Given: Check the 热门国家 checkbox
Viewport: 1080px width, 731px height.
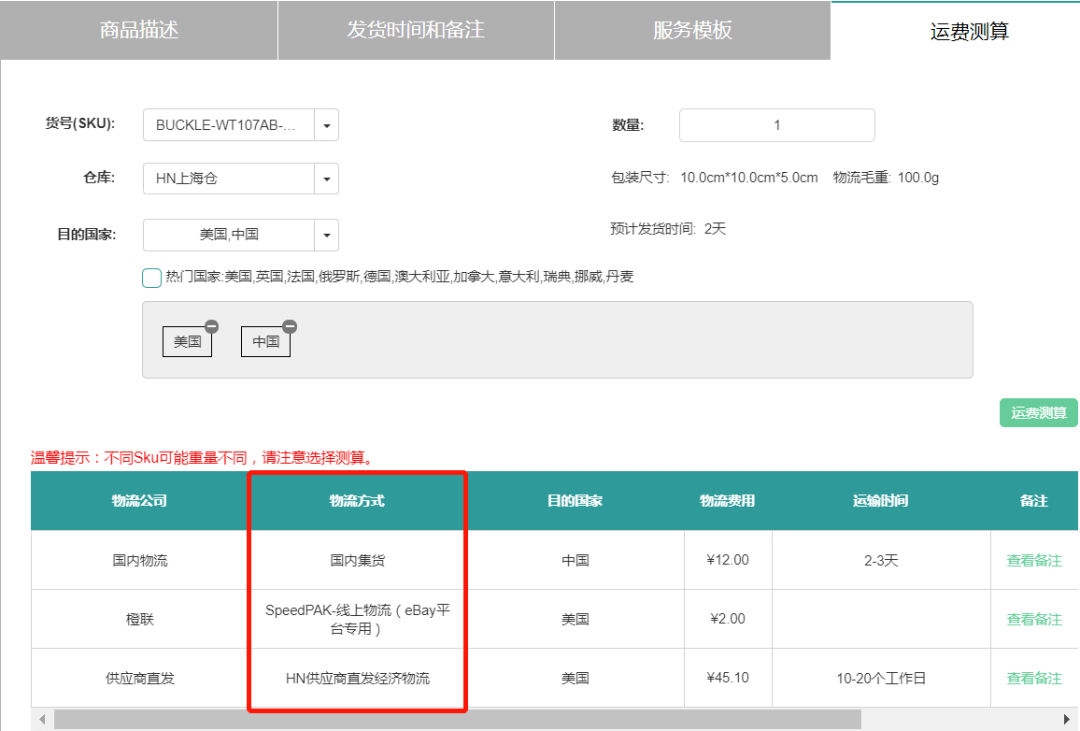Looking at the screenshot, I should pos(152,278).
